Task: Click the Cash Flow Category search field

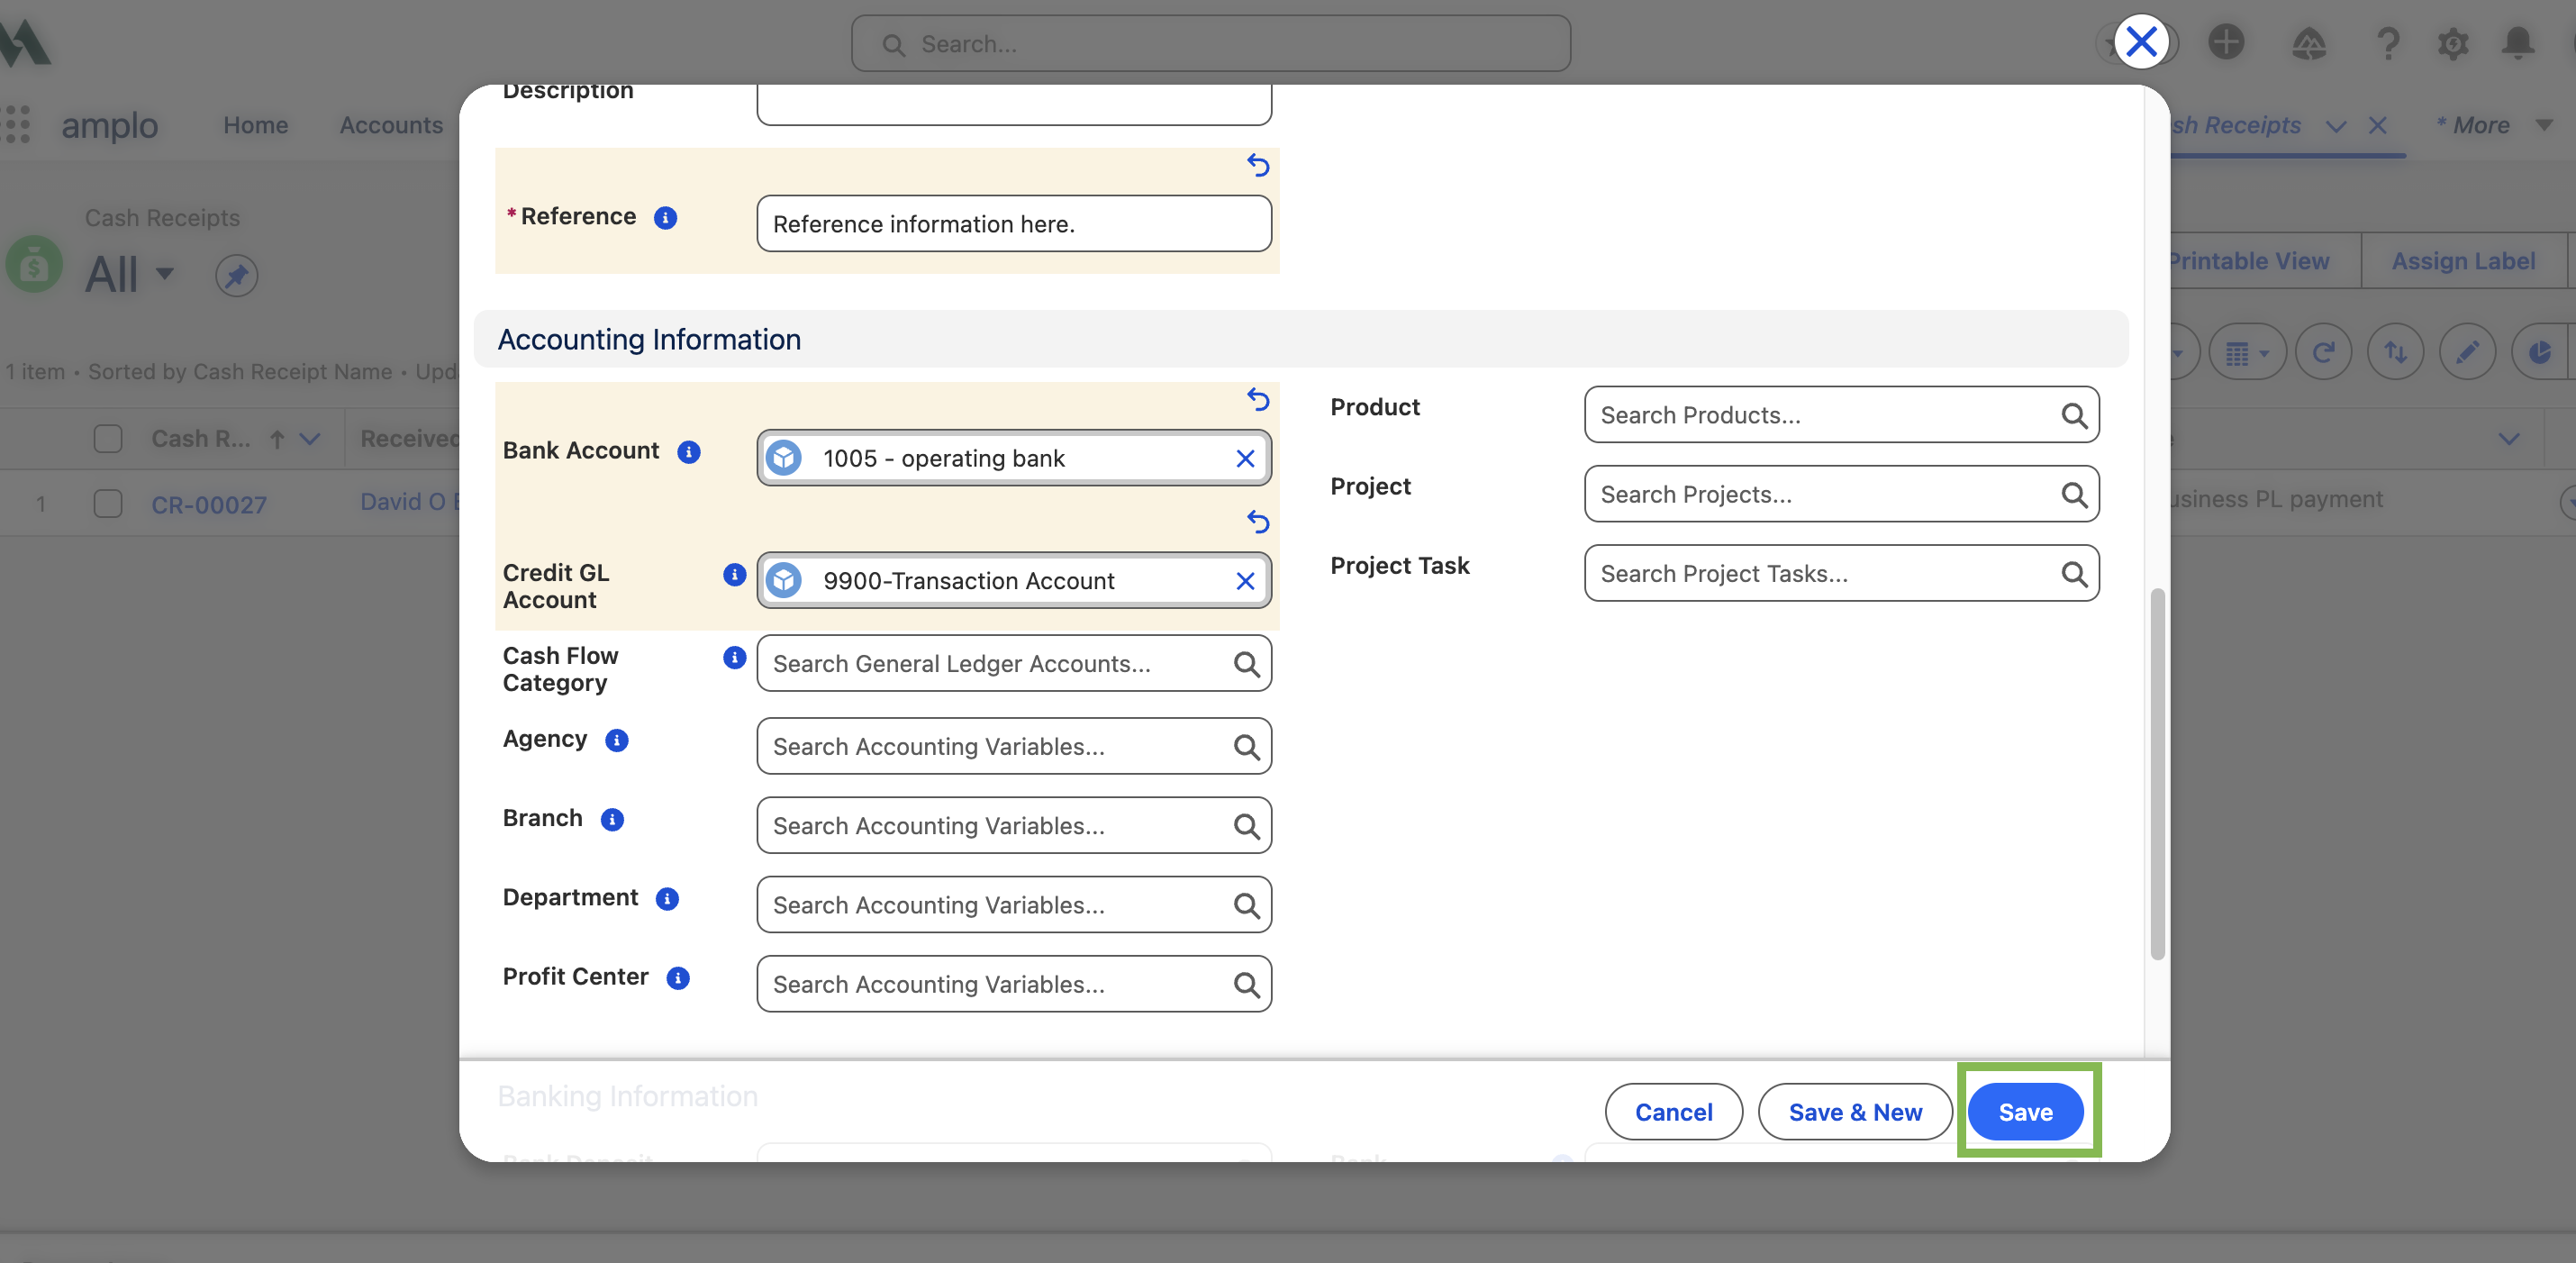Action: tap(1014, 663)
